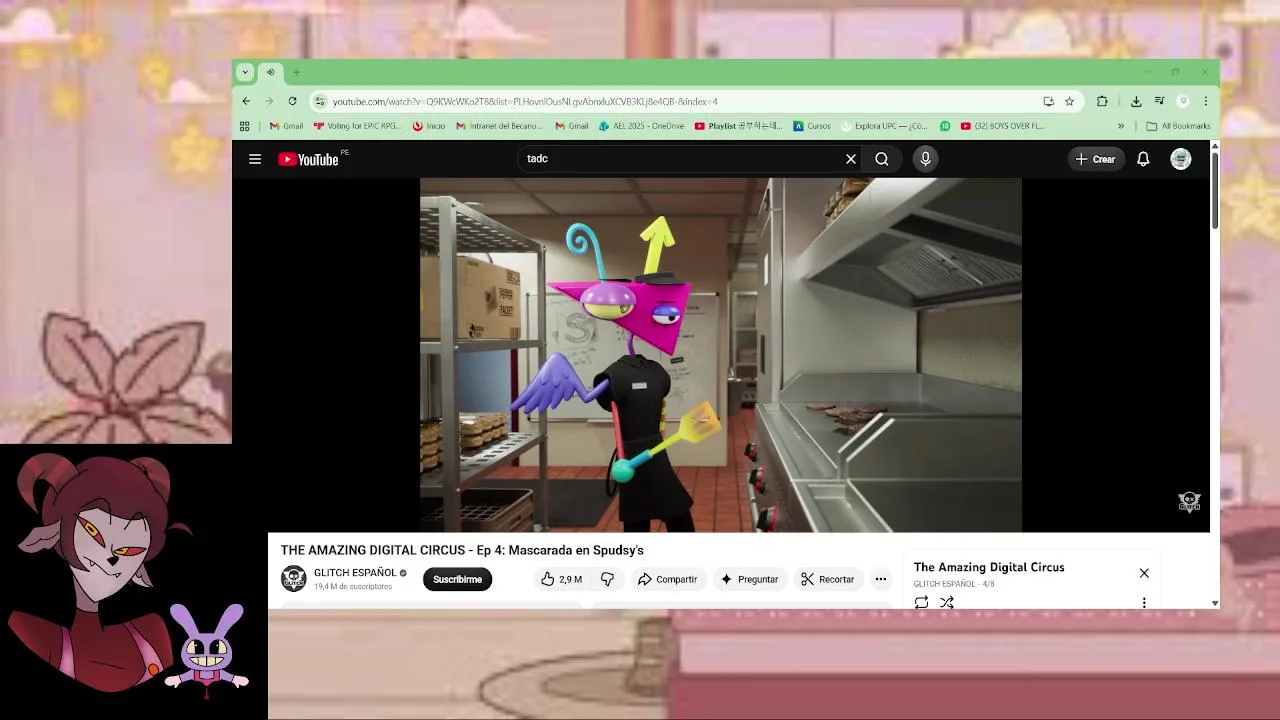The image size is (1280, 720).
Task: Open more actions ellipsis under the video
Action: point(881,579)
